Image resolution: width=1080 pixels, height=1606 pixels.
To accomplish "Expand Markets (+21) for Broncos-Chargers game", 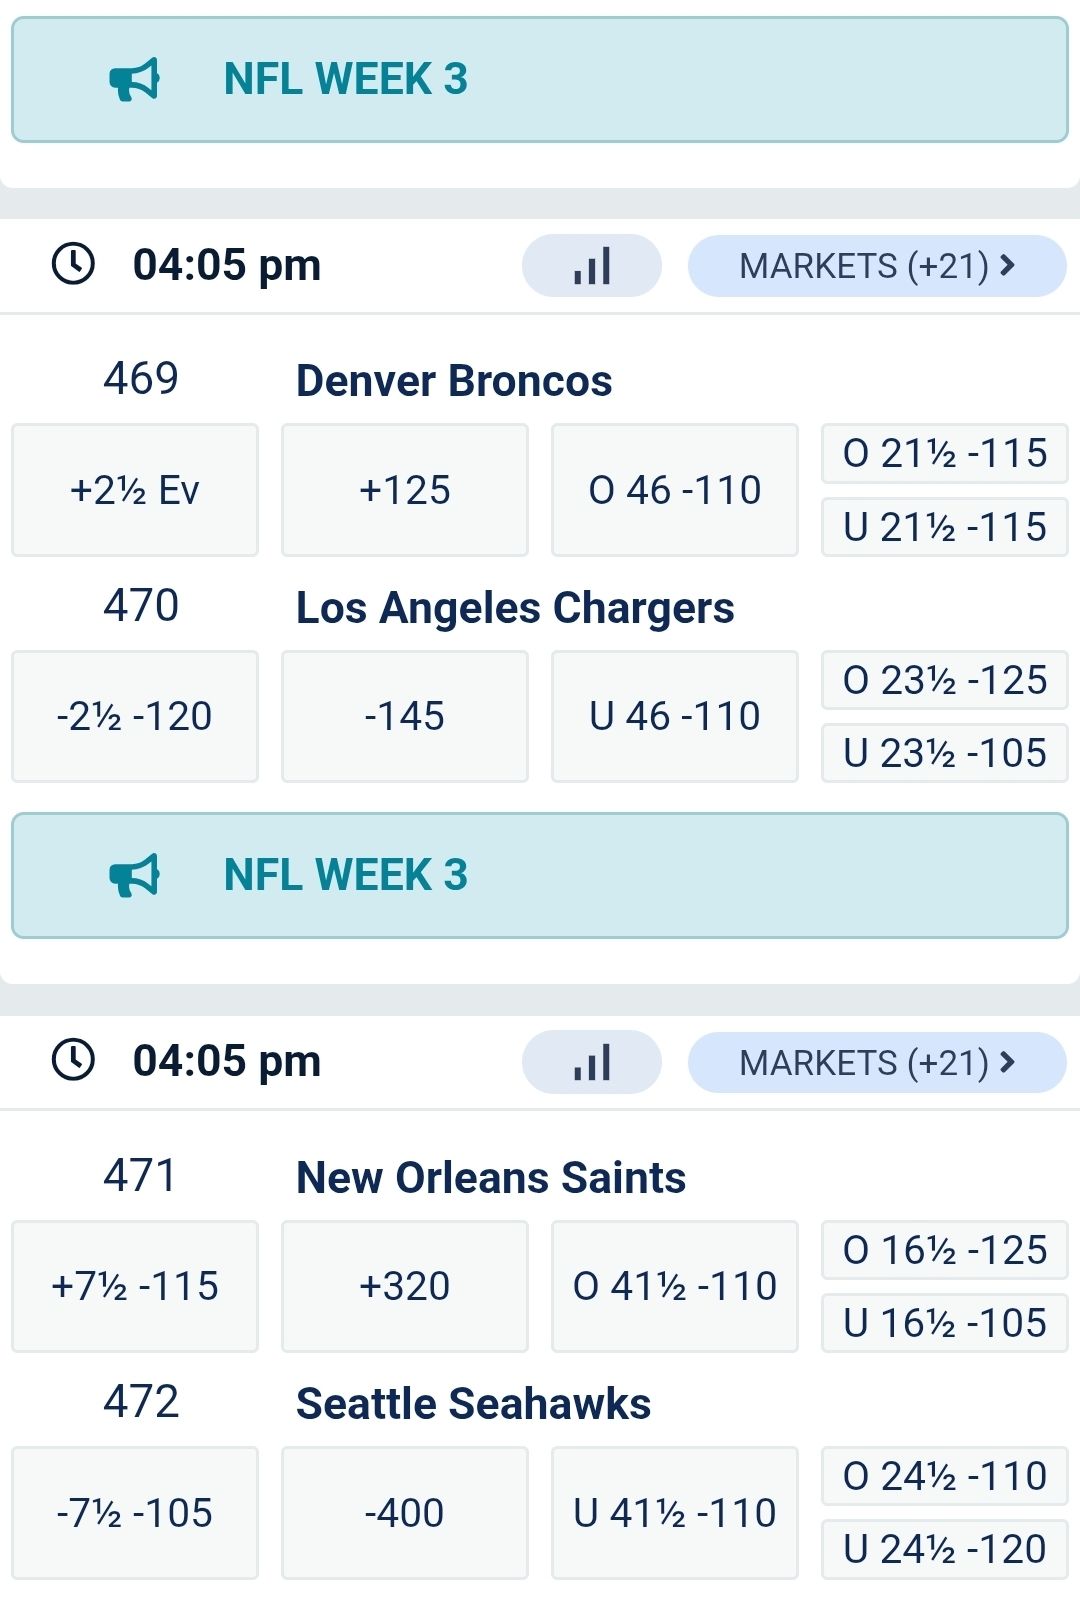I will pos(877,266).
